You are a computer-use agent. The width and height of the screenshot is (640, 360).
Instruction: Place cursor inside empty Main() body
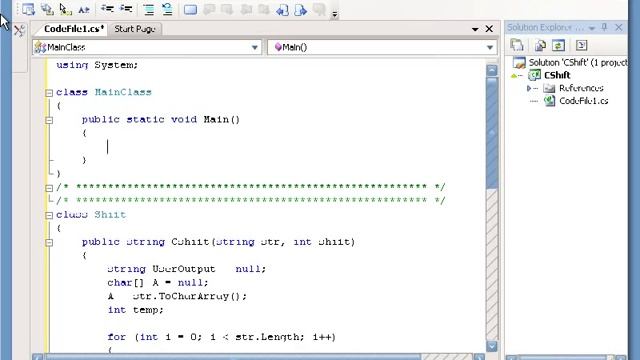coord(108,147)
